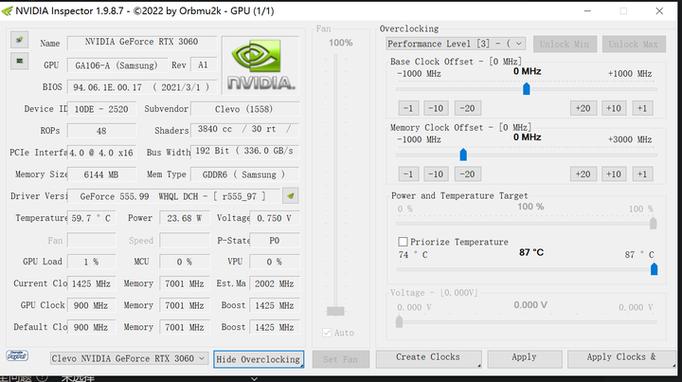Click the Memory Clock Offset slider handle

coord(463,154)
